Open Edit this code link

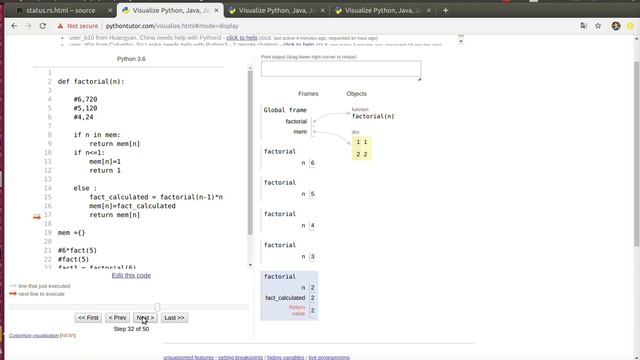131,276
